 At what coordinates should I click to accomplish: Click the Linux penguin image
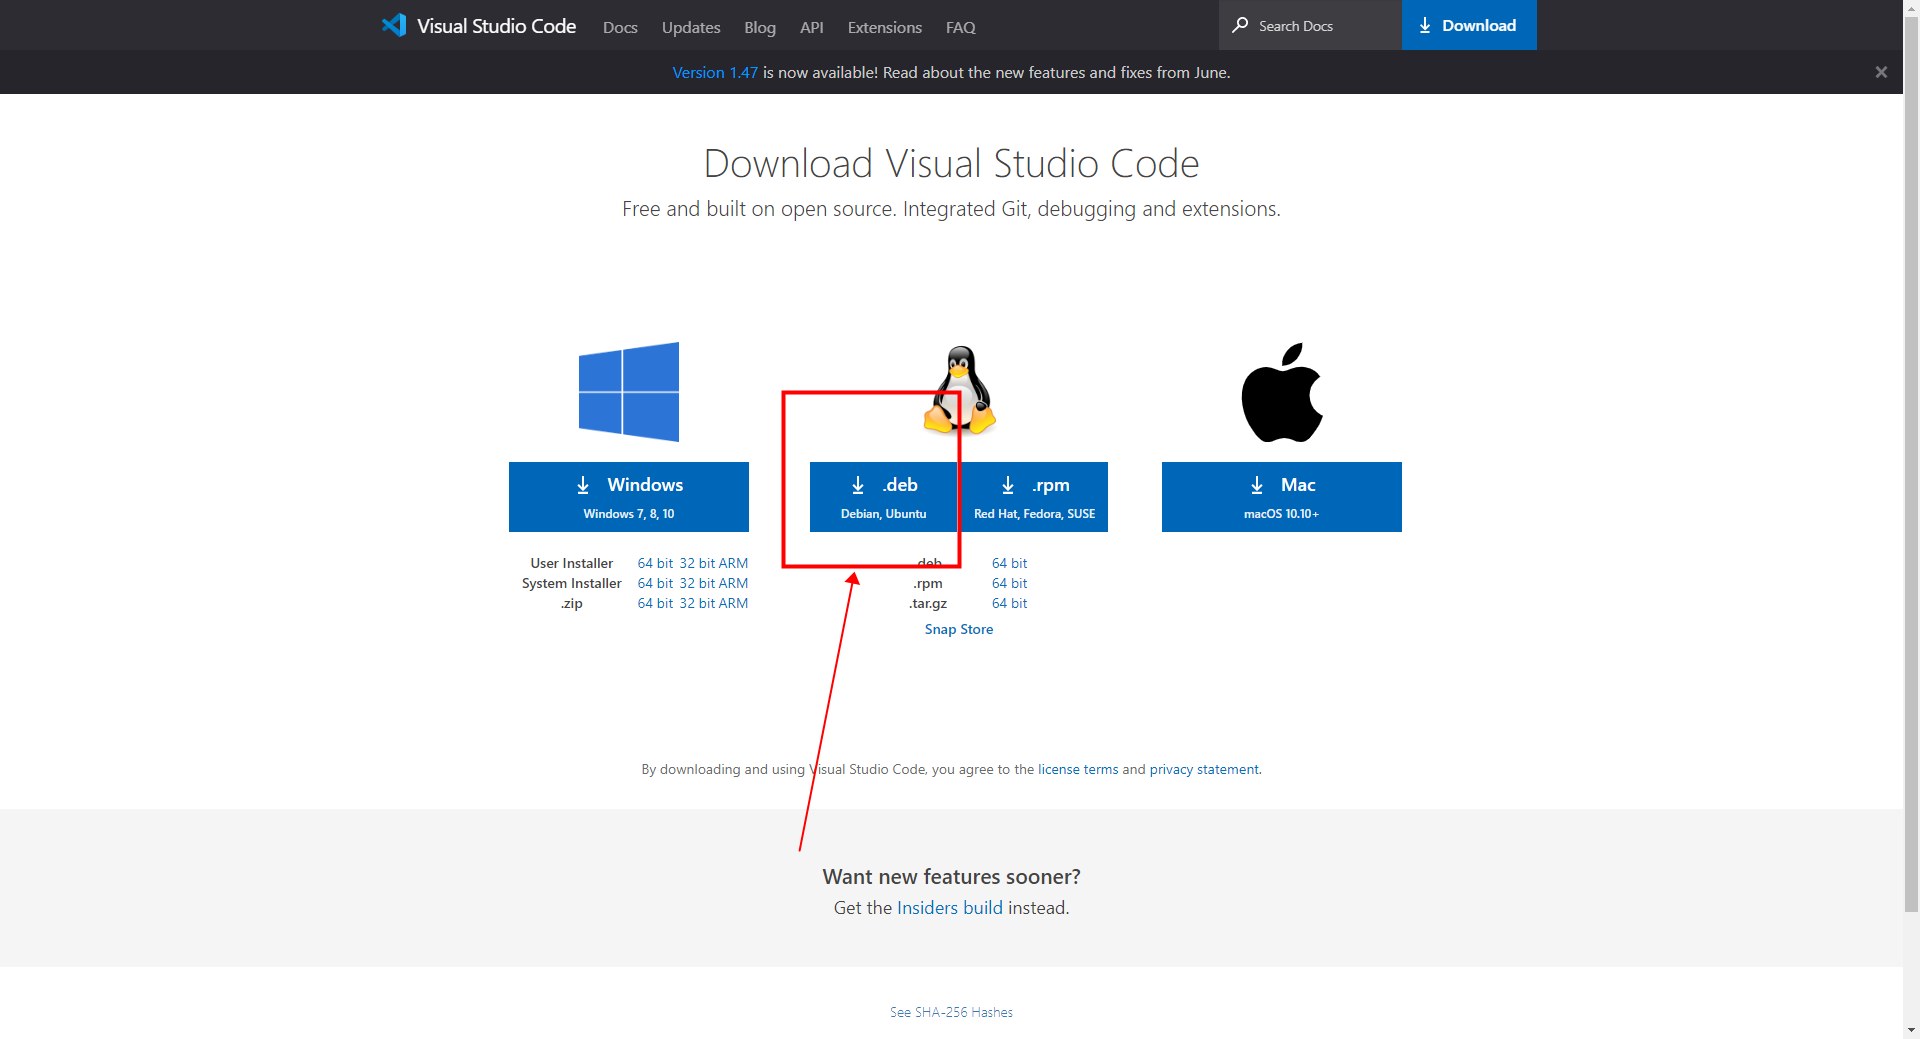pyautogui.click(x=960, y=390)
